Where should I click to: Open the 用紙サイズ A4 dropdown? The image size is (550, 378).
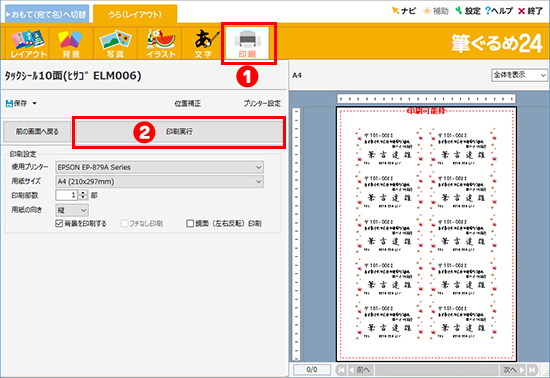pyautogui.click(x=160, y=182)
